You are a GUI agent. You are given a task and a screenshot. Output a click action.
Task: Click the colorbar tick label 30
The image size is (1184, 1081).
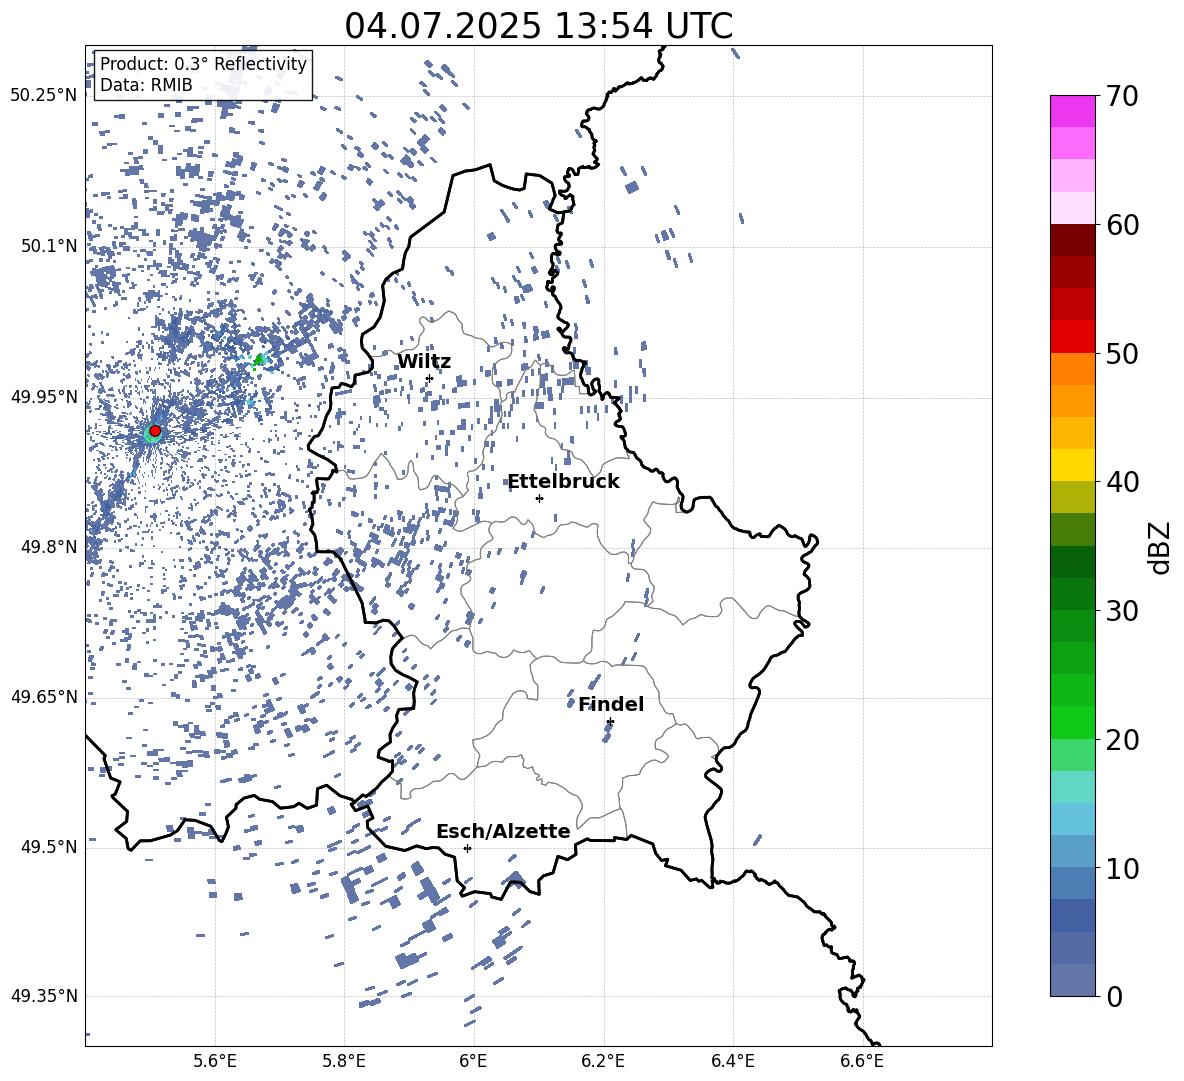pyautogui.click(x=1122, y=610)
